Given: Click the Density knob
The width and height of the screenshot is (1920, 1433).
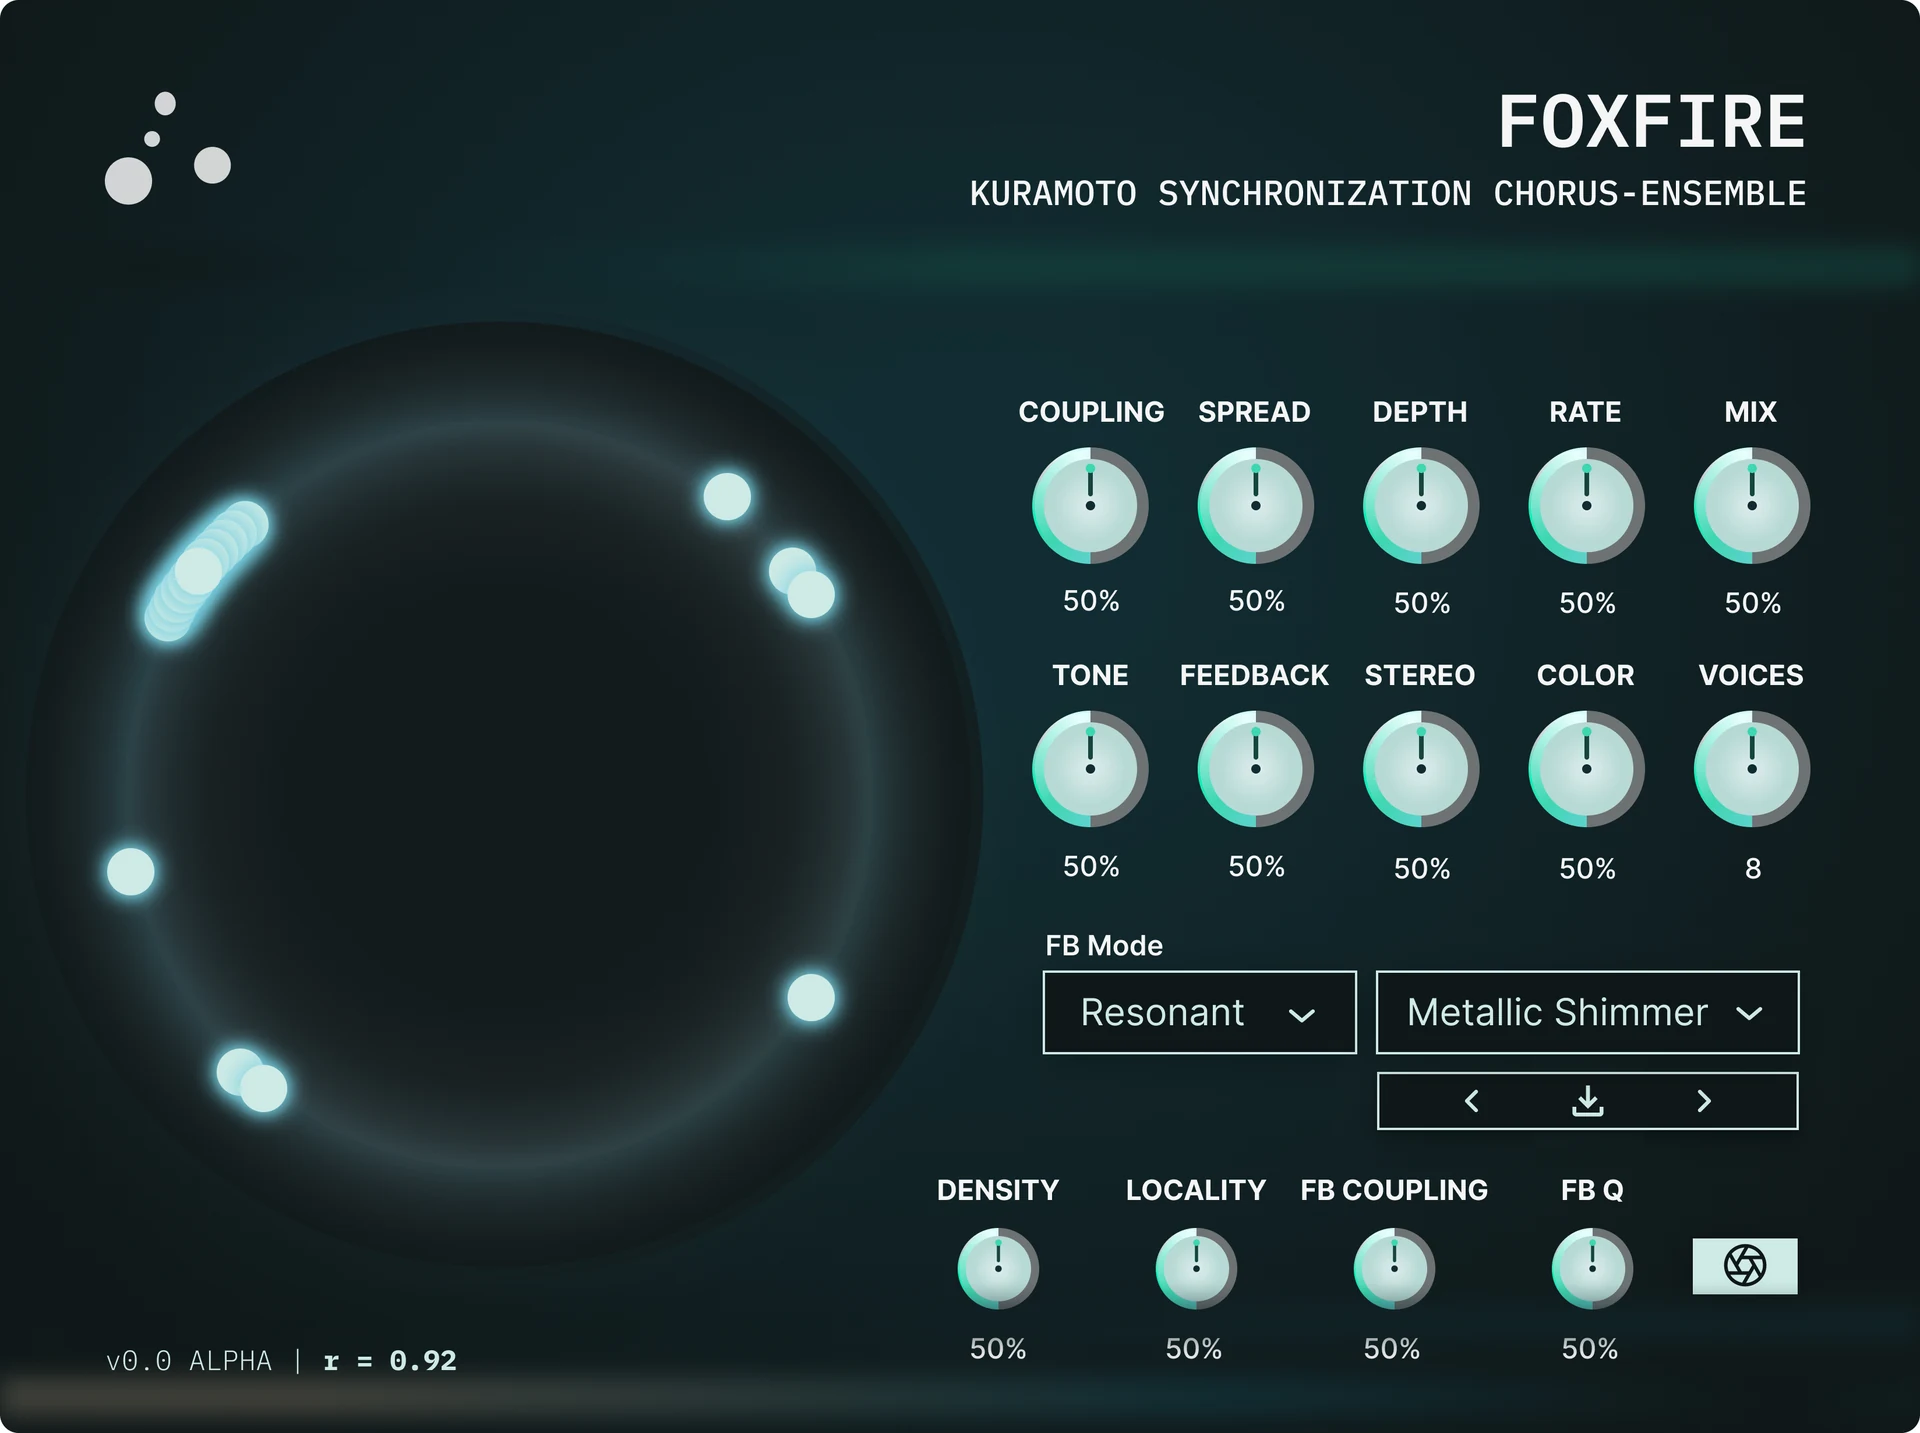Looking at the screenshot, I should [x=998, y=1268].
